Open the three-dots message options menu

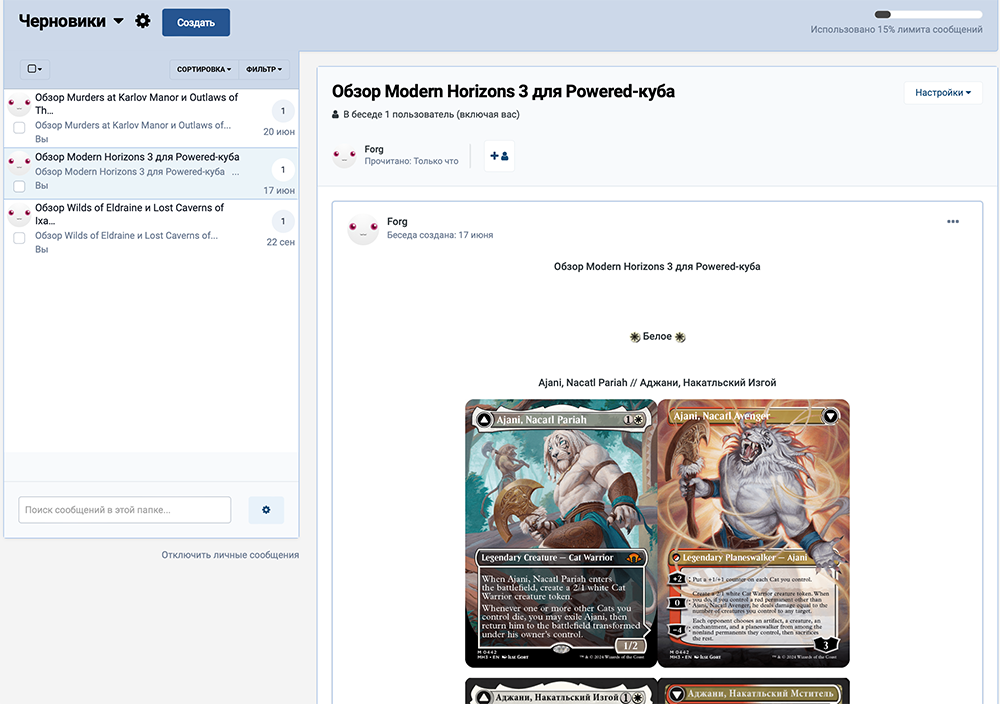pyautogui.click(x=952, y=222)
